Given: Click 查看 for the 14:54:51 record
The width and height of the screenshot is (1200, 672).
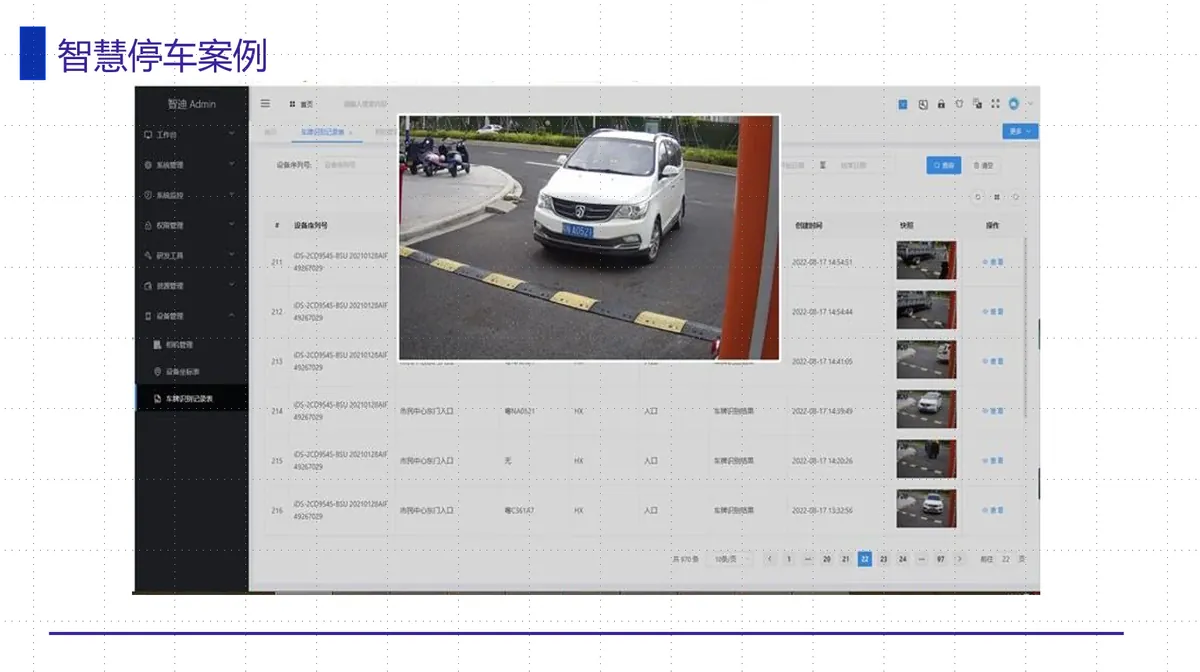Looking at the screenshot, I should [x=993, y=262].
